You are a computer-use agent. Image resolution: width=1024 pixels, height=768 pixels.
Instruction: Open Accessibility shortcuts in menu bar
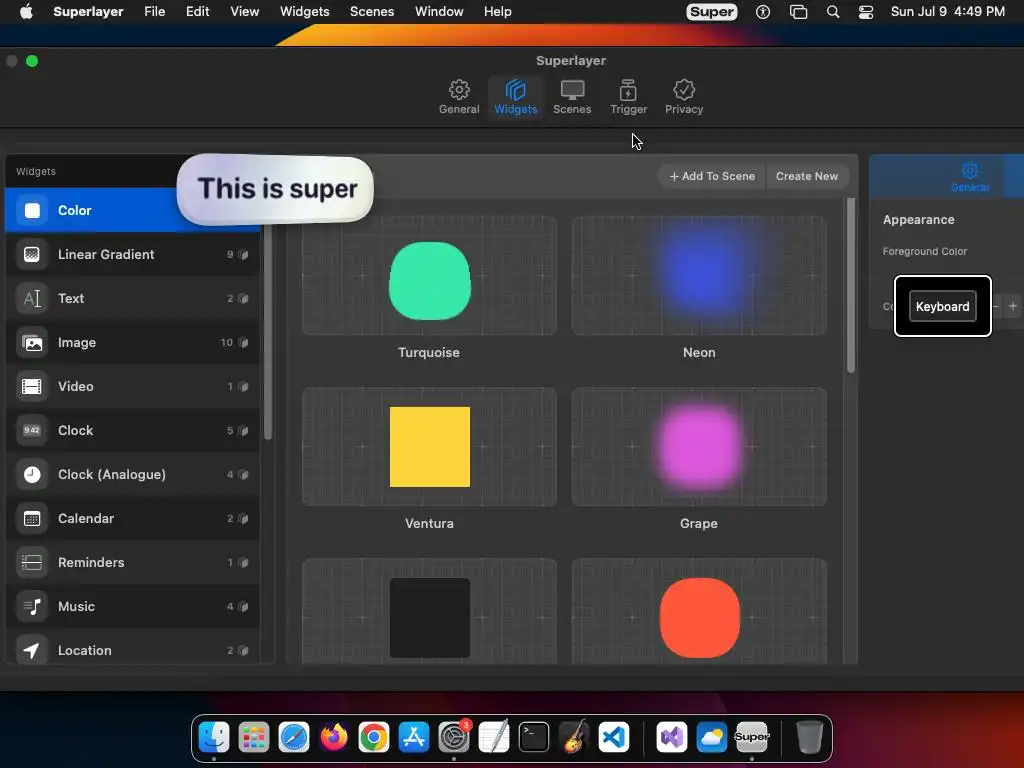763,12
